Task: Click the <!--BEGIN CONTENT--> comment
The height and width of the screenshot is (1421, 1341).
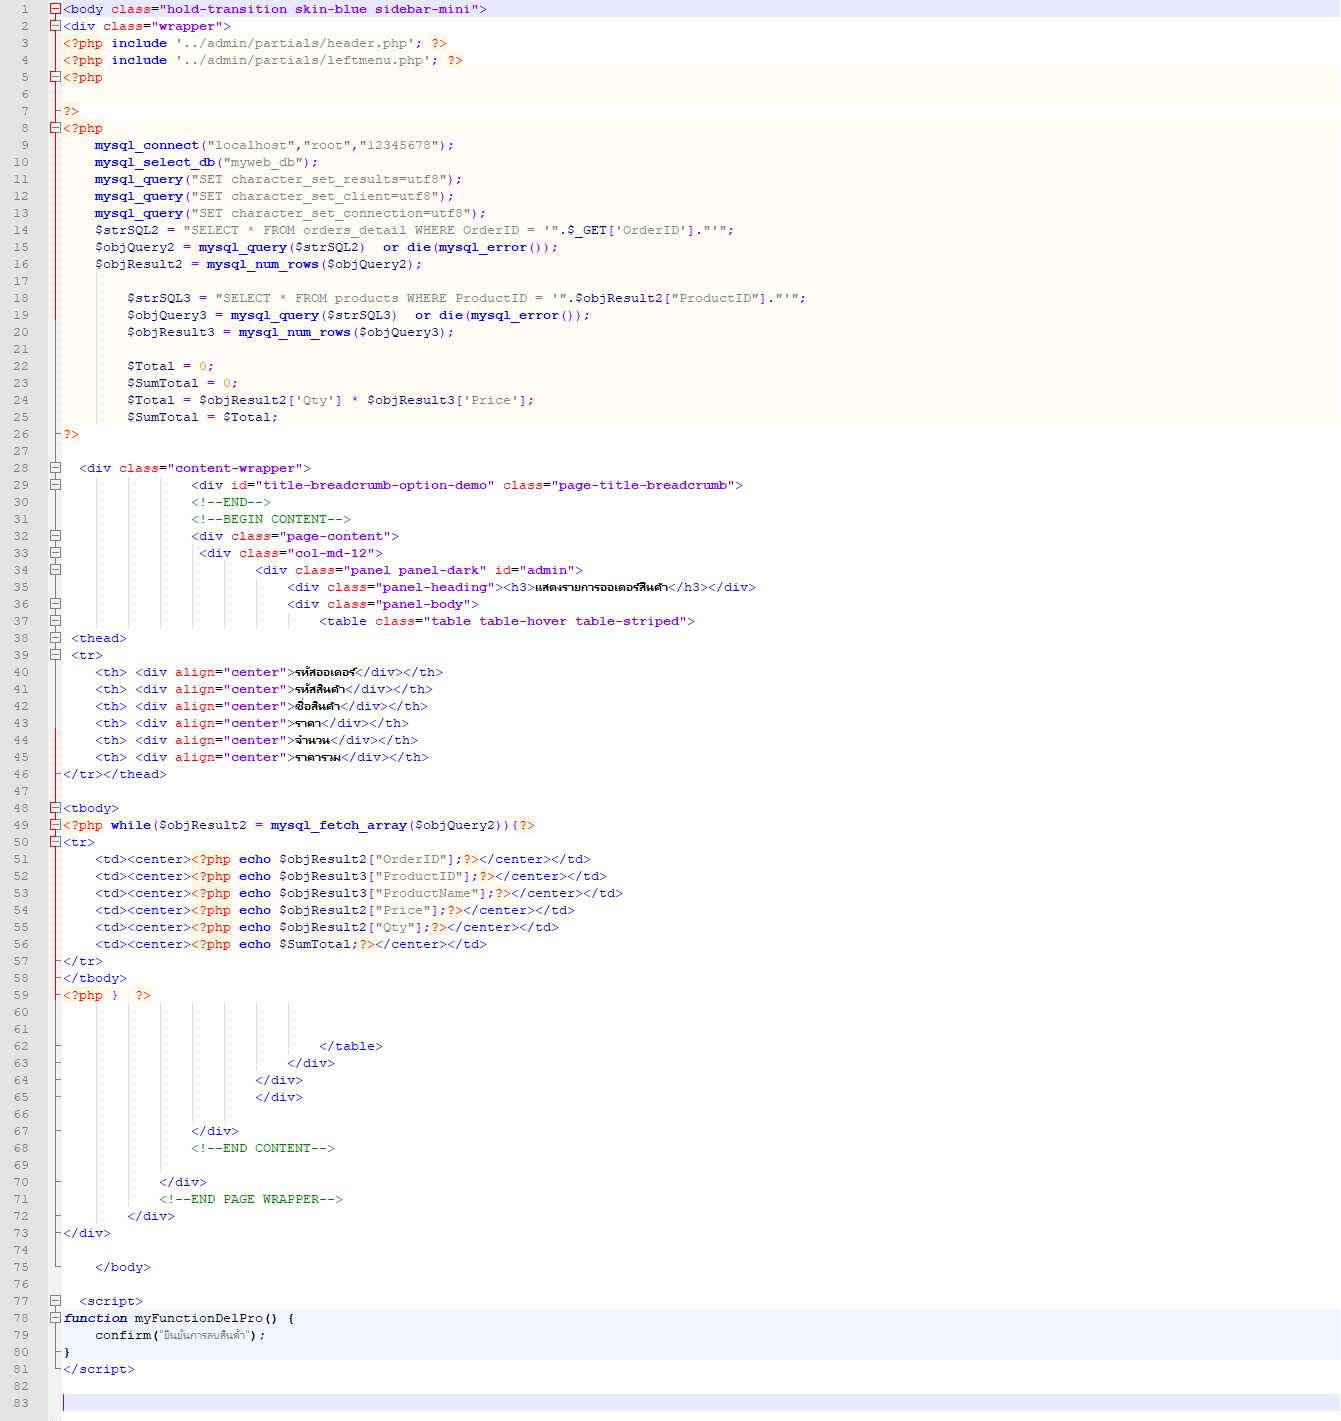Action: point(271,519)
